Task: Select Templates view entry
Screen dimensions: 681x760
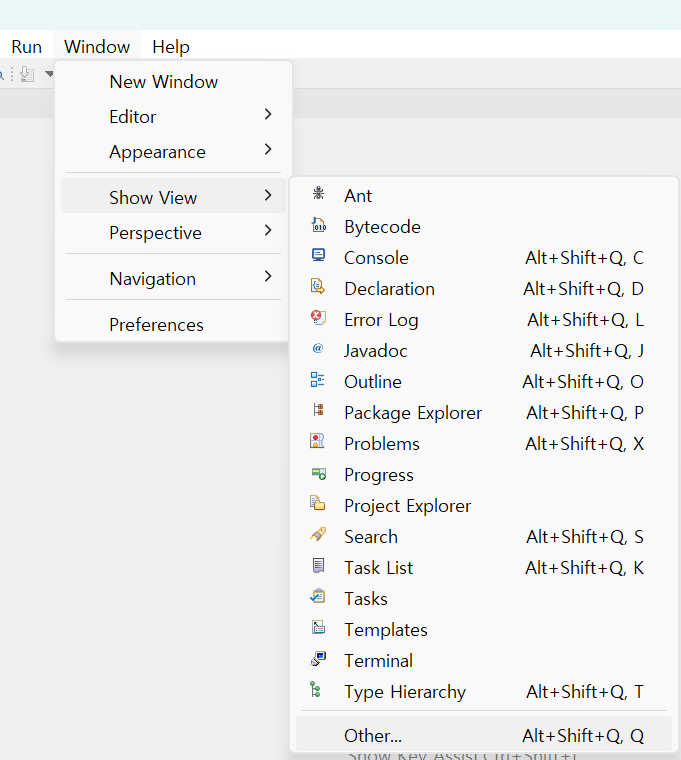Action: click(484, 630)
